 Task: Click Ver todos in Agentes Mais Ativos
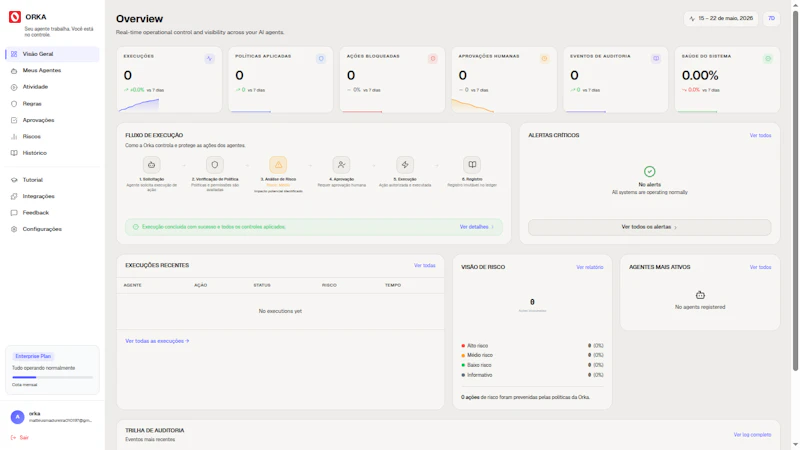point(760,267)
